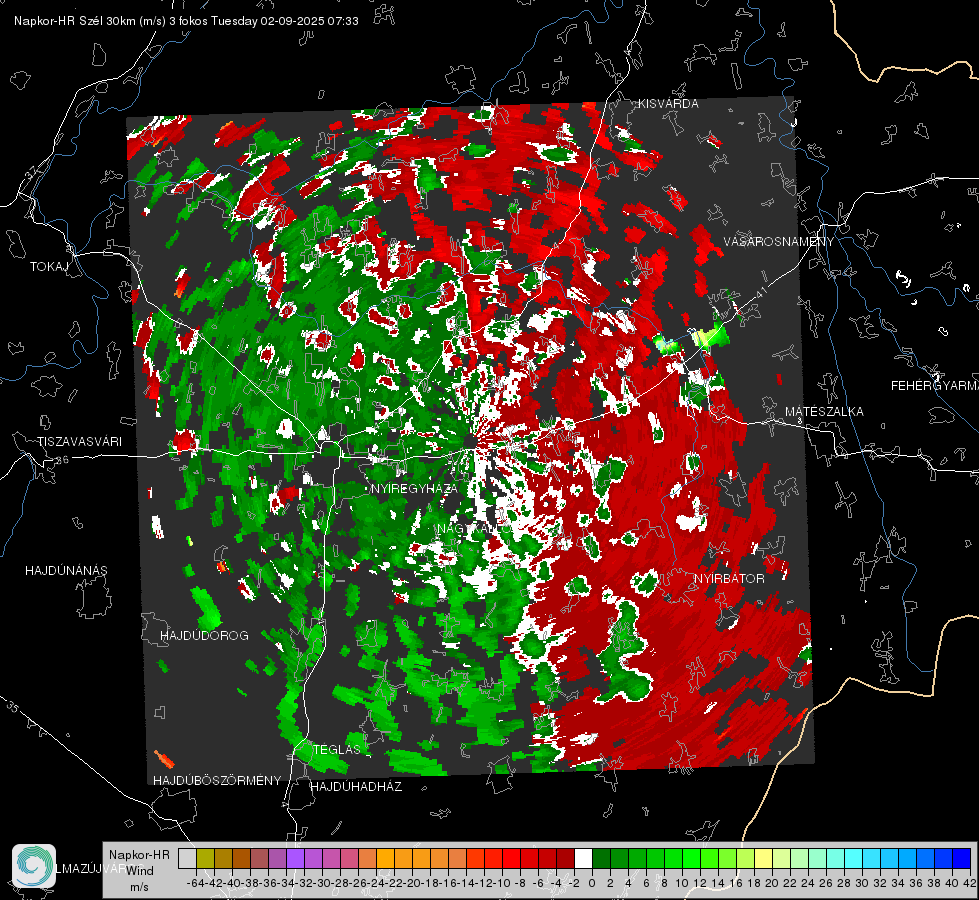Click the road number "41" near Vásárosnamény
The image size is (979, 900).
coord(760,292)
